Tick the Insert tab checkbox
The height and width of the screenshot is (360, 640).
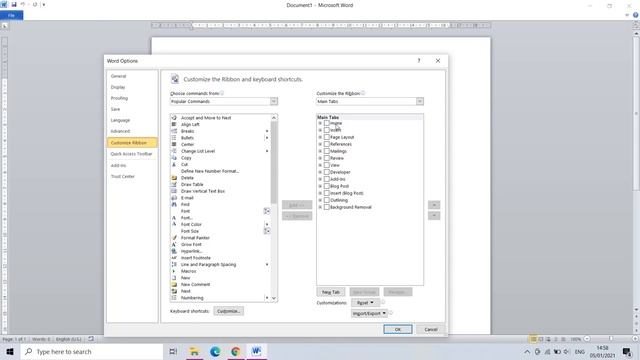[327, 130]
